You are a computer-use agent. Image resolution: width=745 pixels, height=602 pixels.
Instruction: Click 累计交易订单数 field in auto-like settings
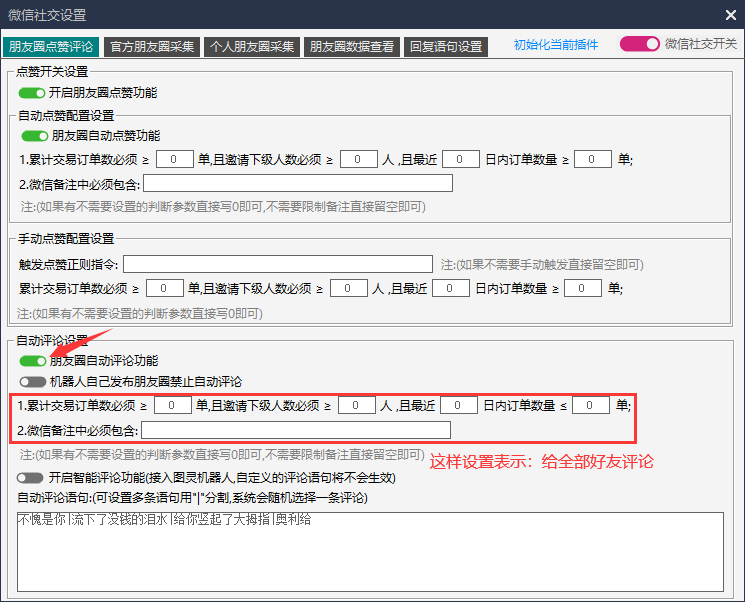point(175,159)
